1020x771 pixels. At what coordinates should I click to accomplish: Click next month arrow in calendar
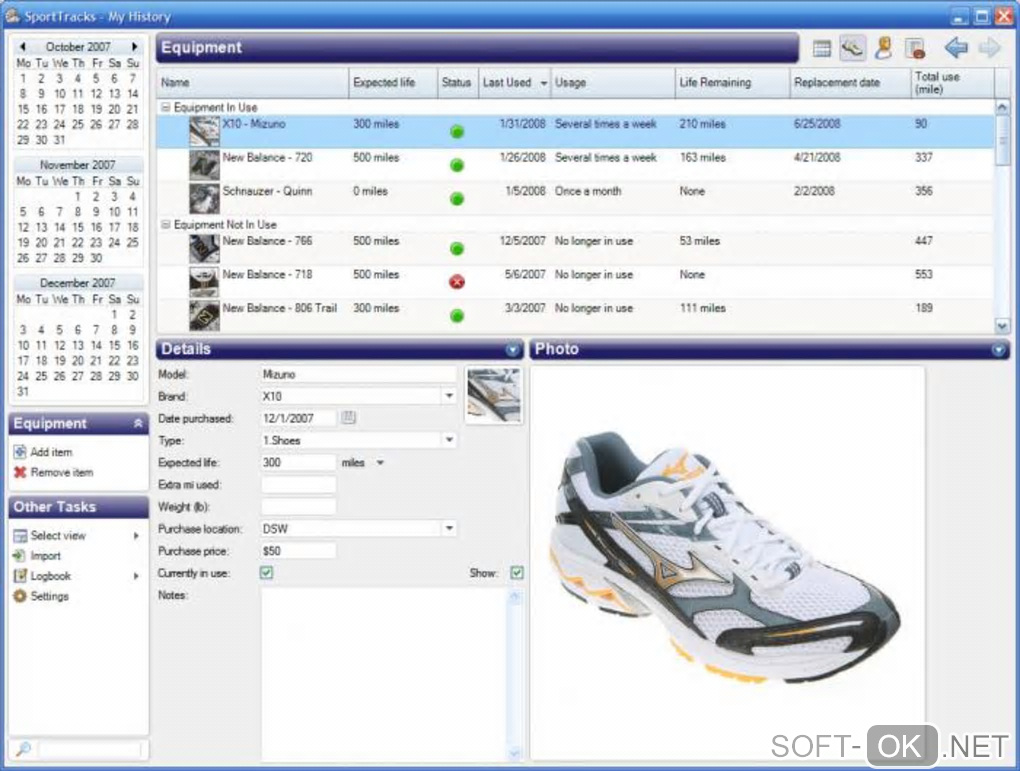tap(134, 47)
